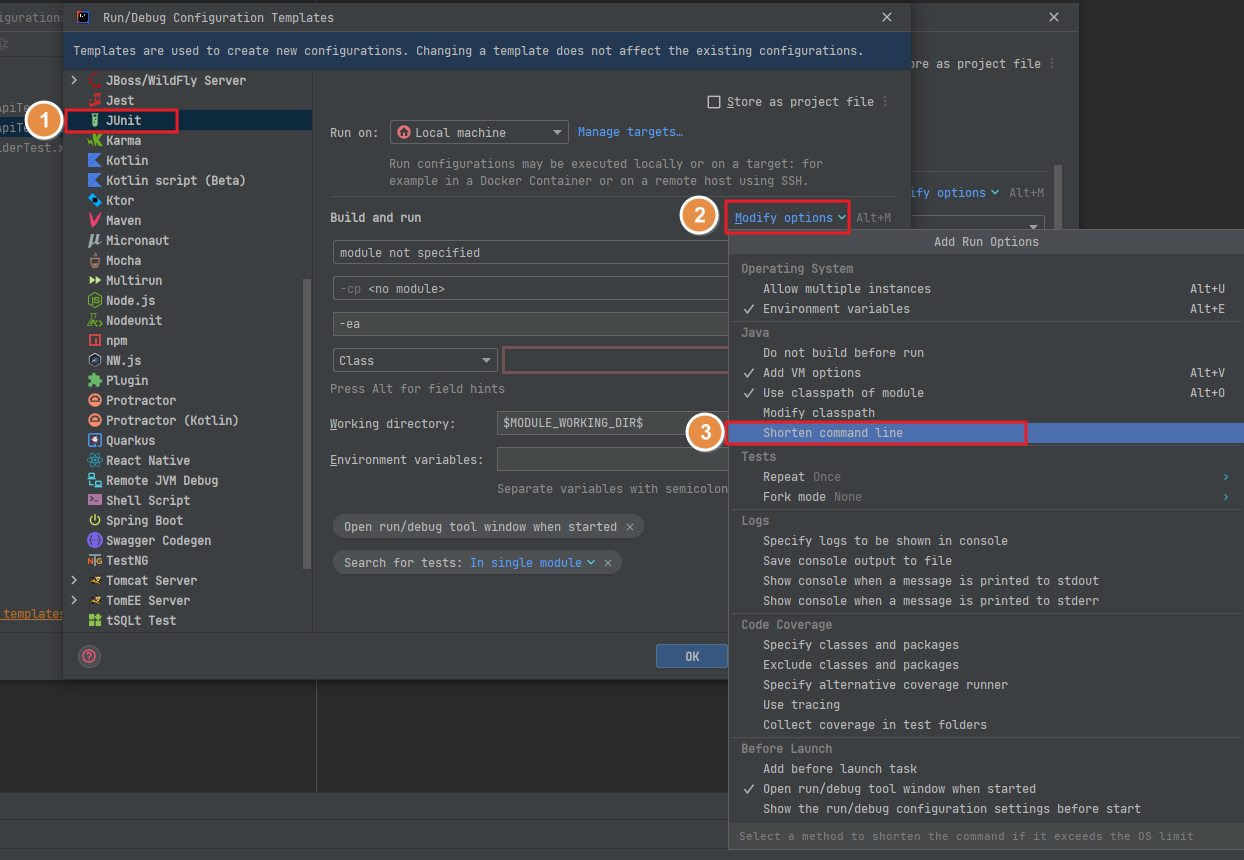Viewport: 1244px width, 860px height.
Task: Click the class name input field
Action: coord(616,361)
